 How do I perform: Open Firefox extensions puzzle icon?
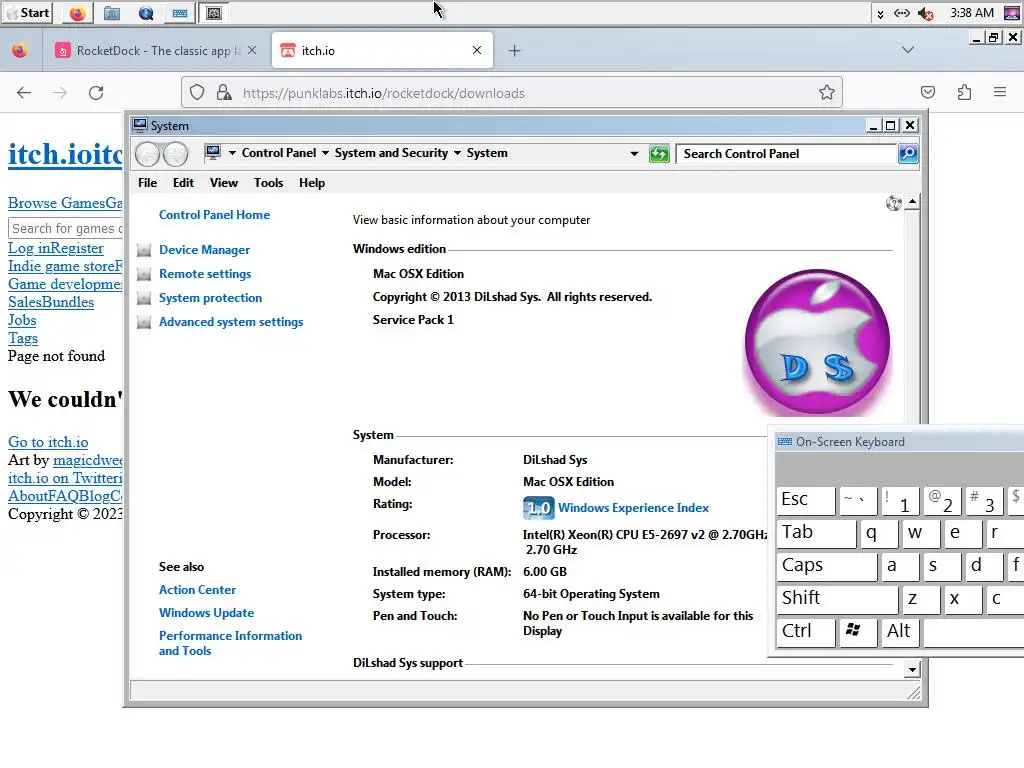[x=964, y=93]
